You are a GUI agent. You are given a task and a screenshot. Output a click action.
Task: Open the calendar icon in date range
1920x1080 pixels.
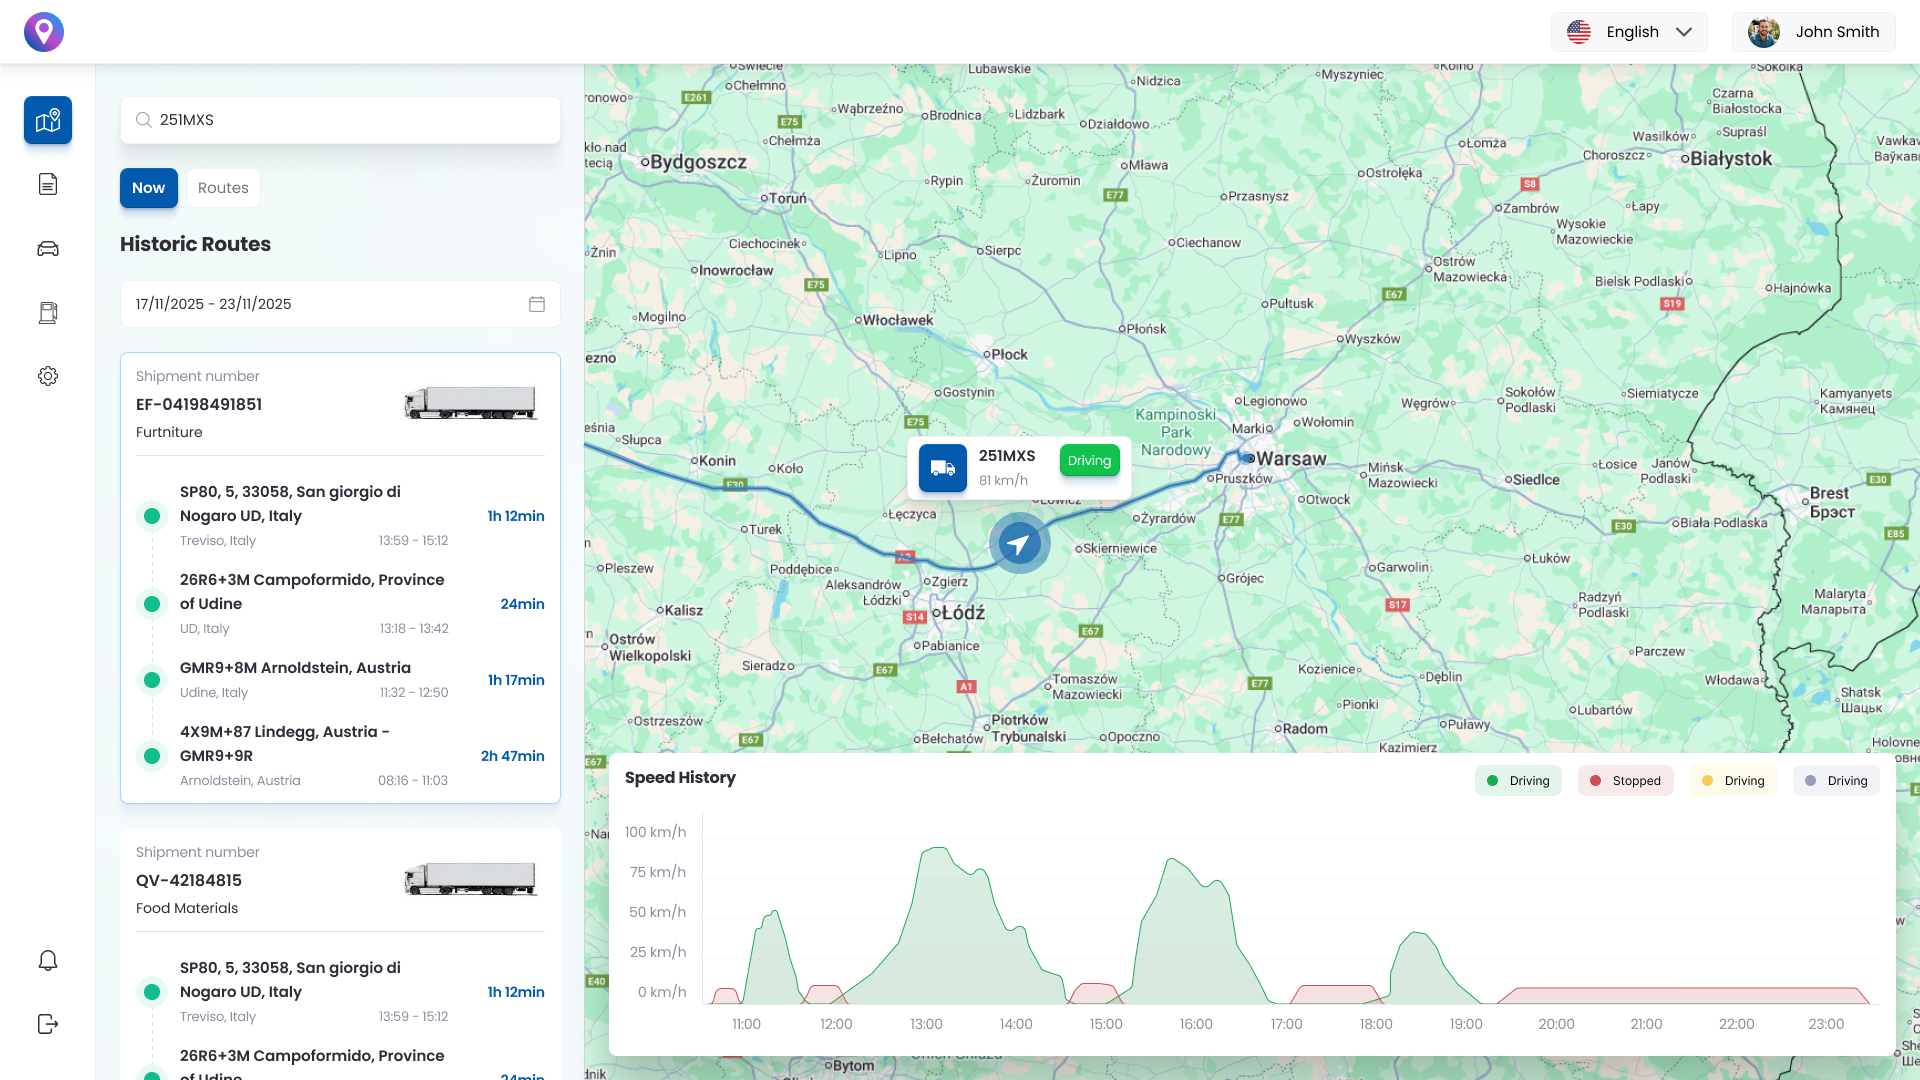click(x=537, y=304)
